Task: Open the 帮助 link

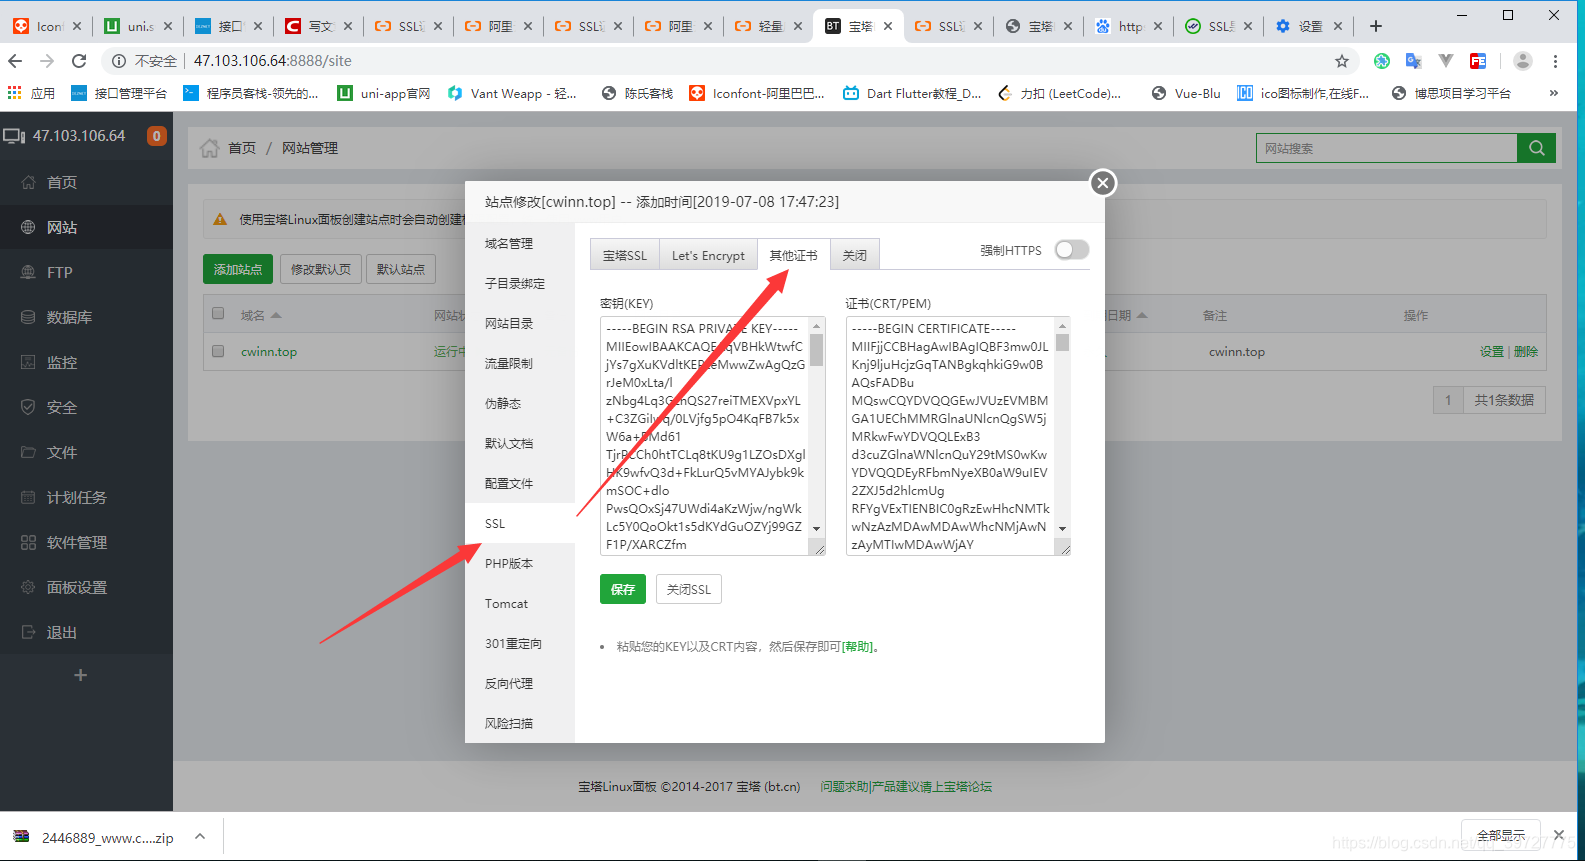Action: tap(857, 647)
